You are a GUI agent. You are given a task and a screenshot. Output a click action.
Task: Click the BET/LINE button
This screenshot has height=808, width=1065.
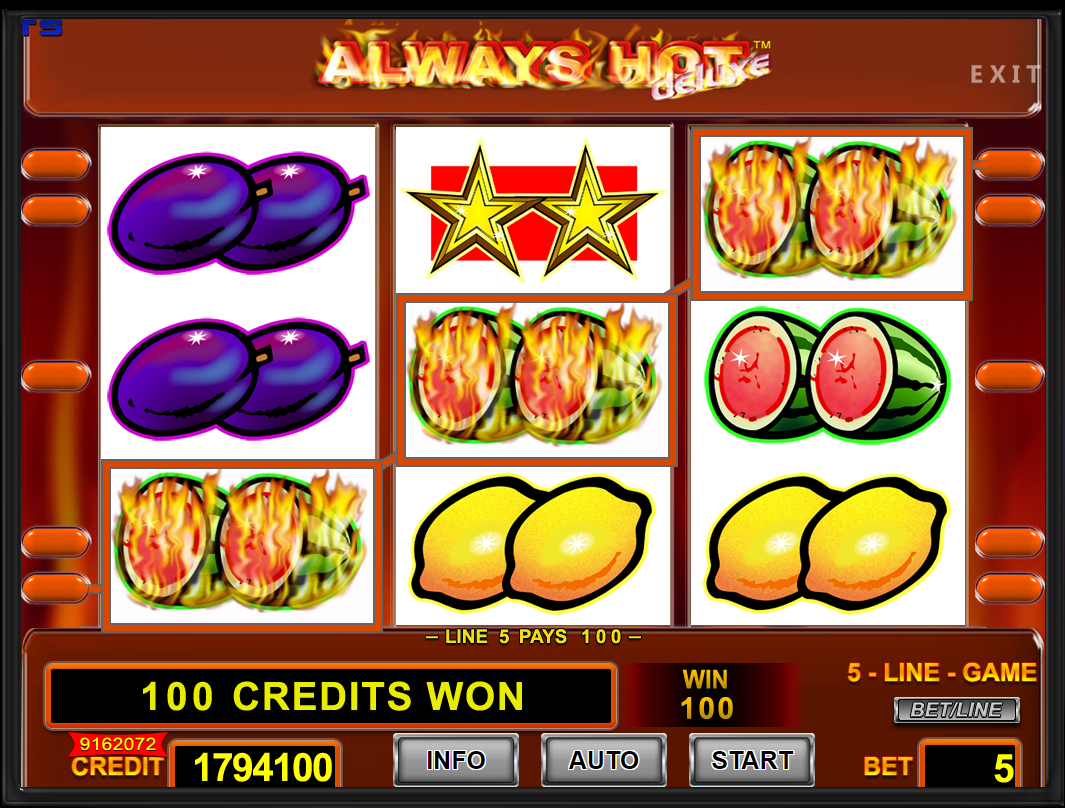pyautogui.click(x=956, y=710)
